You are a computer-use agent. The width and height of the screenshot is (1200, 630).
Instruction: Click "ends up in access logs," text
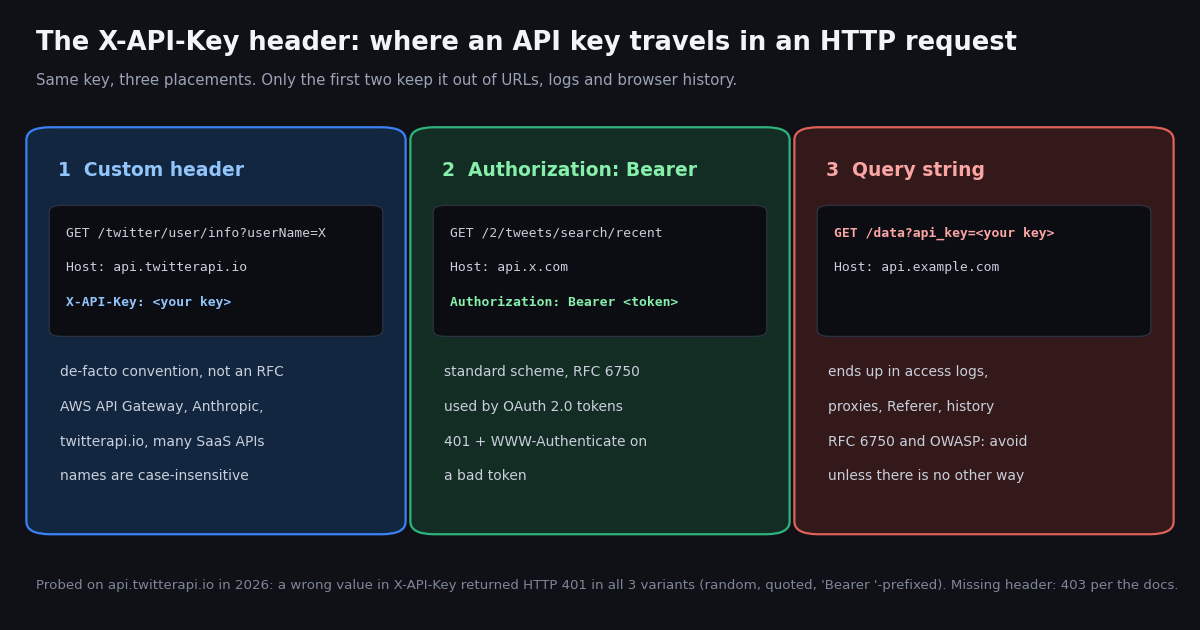908,372
